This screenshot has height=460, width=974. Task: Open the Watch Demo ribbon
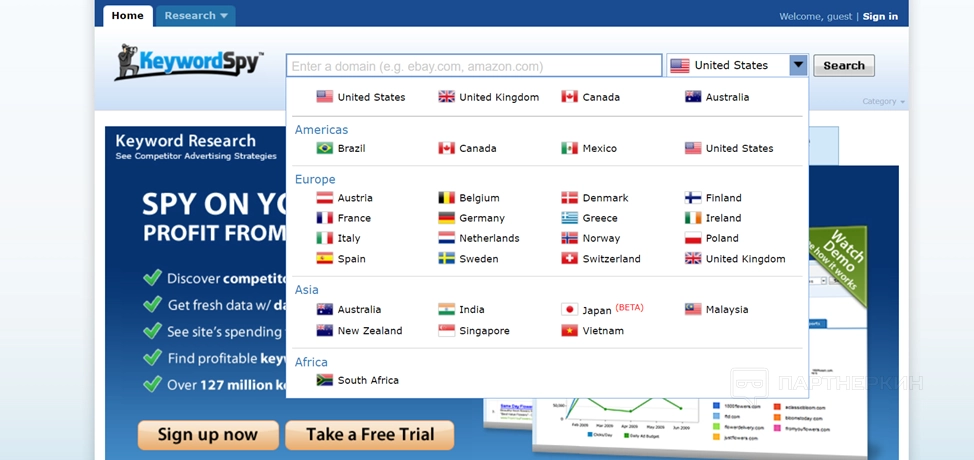(x=840, y=264)
